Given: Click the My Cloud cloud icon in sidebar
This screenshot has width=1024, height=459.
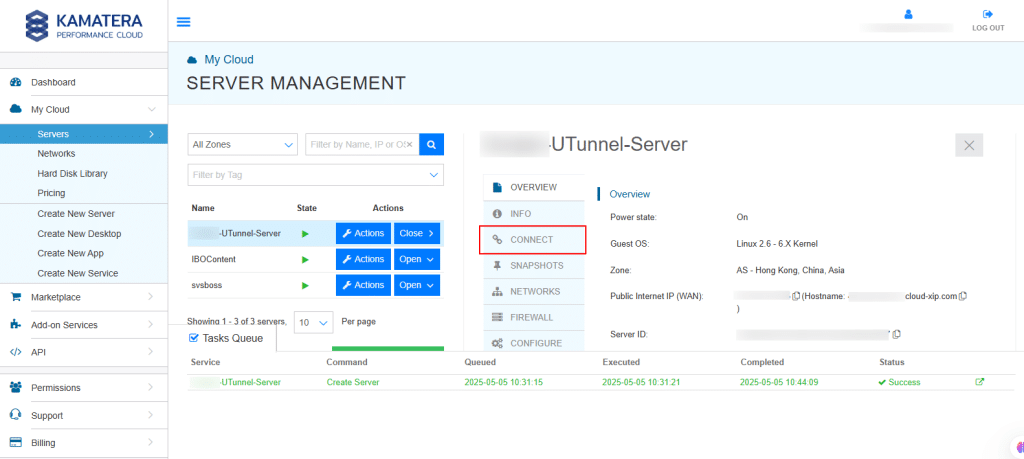Looking at the screenshot, I should pyautogui.click(x=16, y=110).
